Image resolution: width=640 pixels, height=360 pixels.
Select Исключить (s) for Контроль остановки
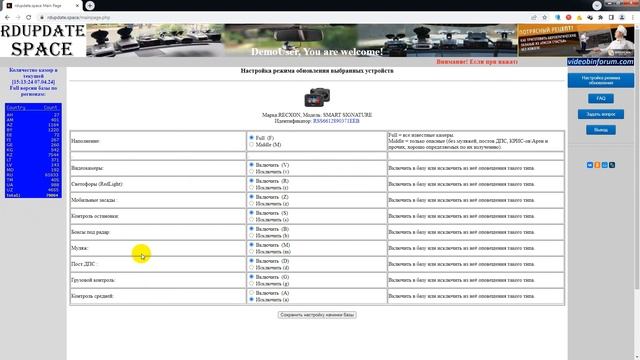[251, 219]
